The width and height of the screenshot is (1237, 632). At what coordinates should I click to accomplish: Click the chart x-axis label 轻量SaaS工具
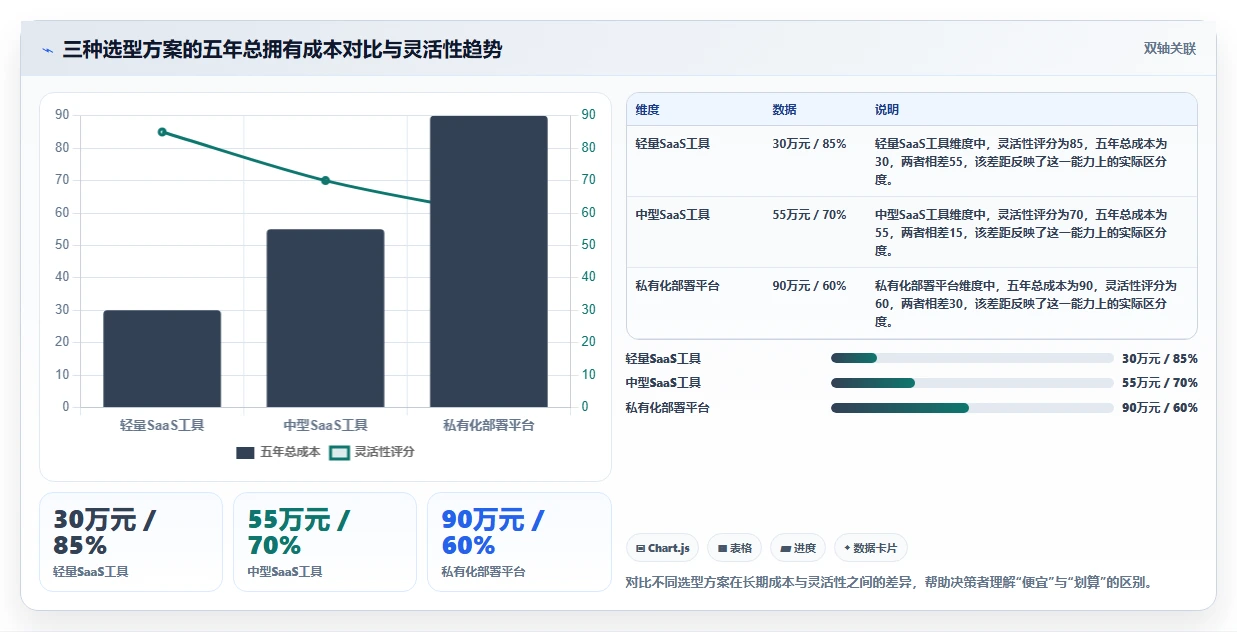tap(162, 425)
